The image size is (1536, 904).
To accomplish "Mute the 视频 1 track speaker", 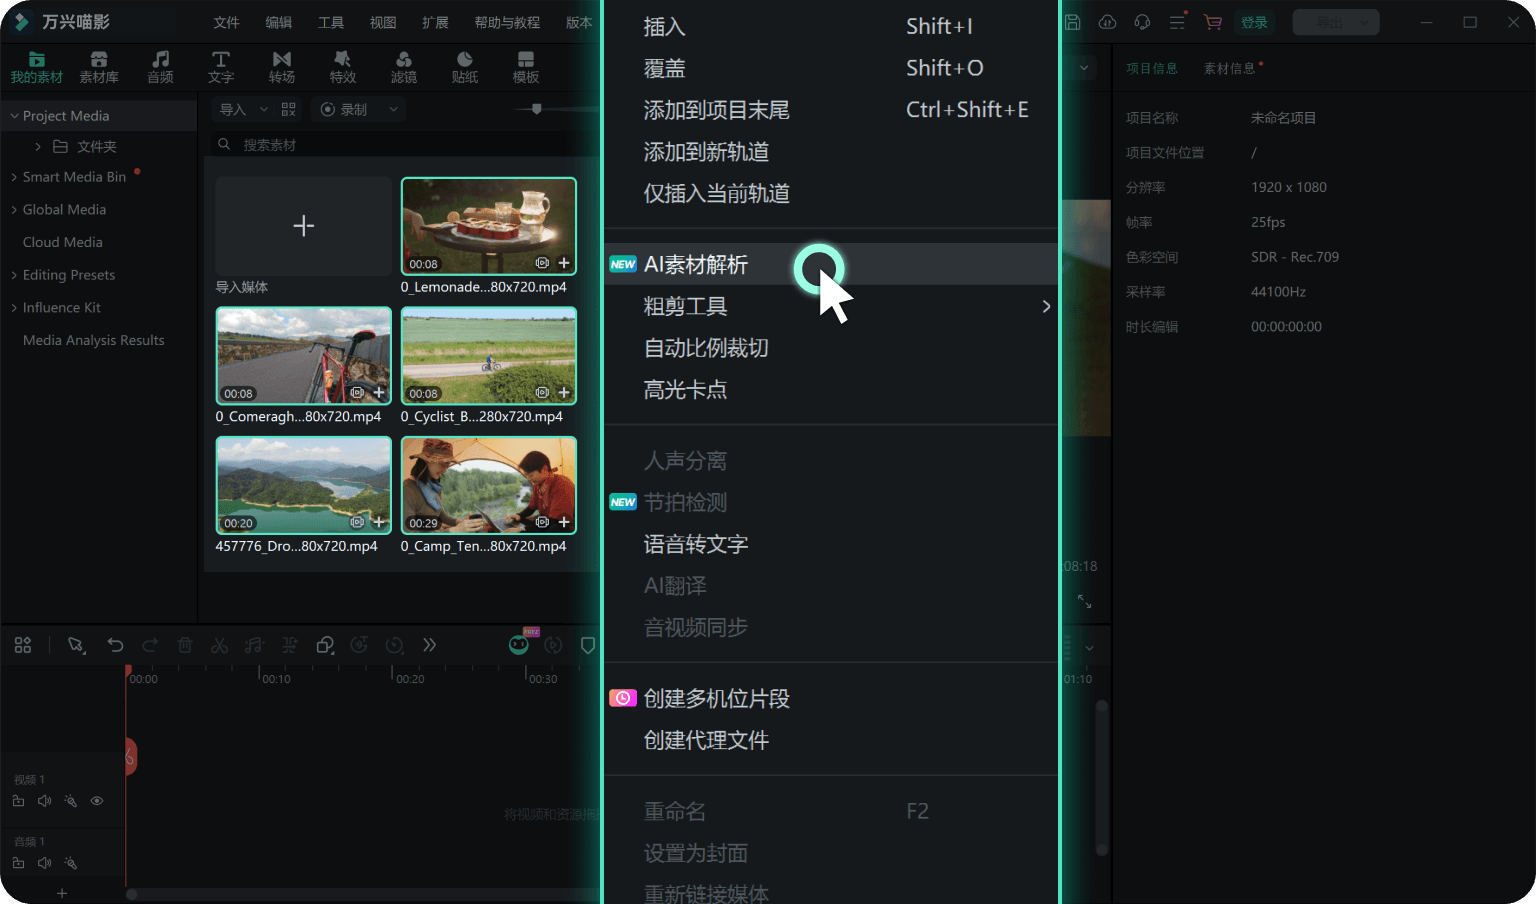I will click(44, 801).
